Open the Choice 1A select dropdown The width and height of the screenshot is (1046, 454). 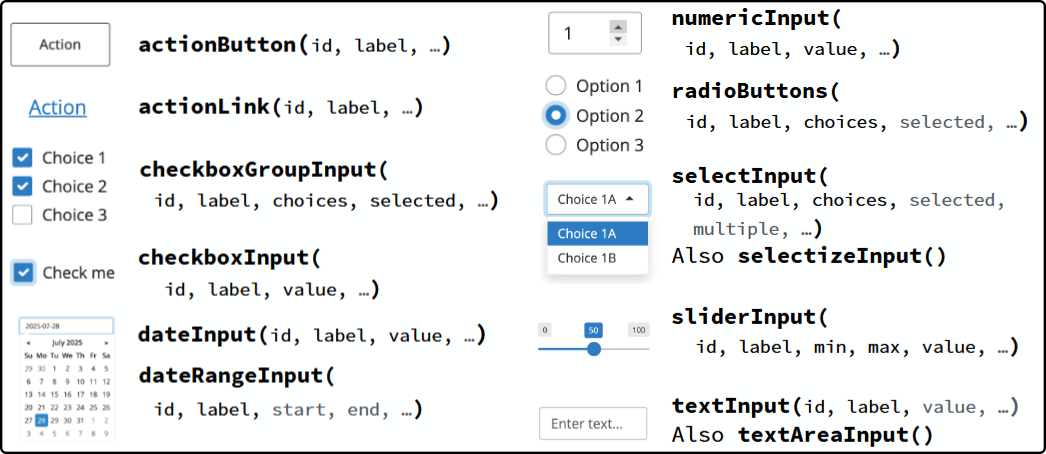point(597,199)
